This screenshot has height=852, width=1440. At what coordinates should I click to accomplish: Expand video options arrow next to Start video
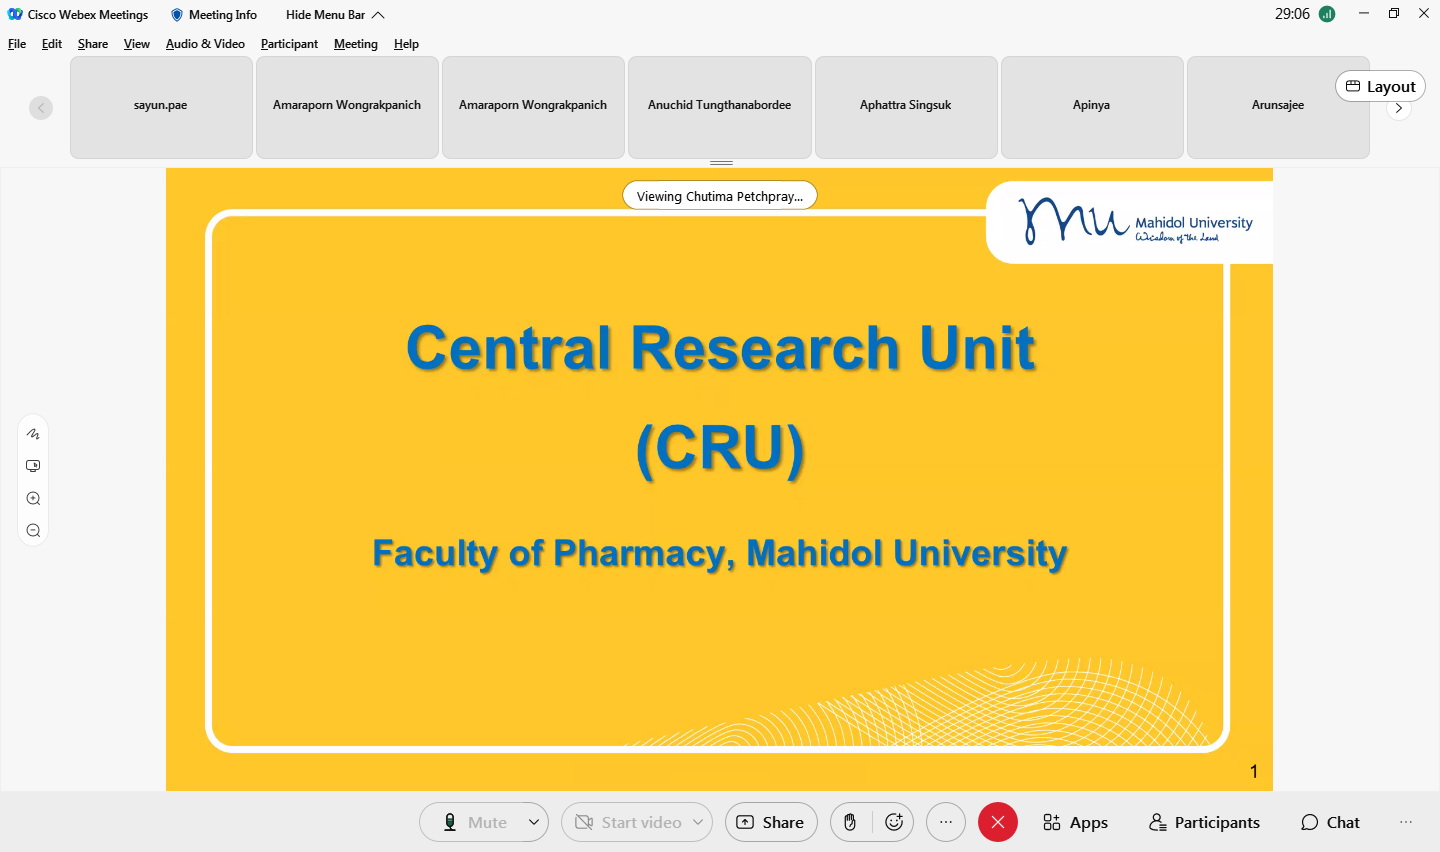pos(698,822)
